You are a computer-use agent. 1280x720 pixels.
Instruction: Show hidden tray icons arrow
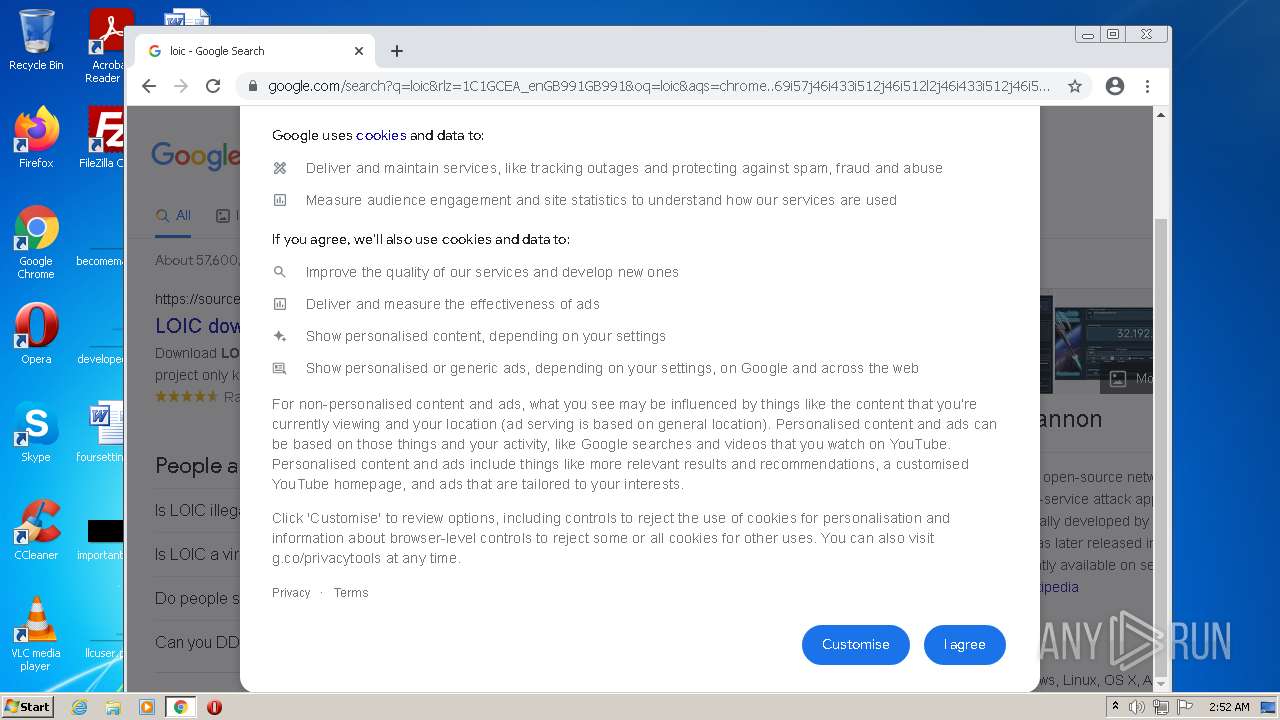(x=1115, y=707)
